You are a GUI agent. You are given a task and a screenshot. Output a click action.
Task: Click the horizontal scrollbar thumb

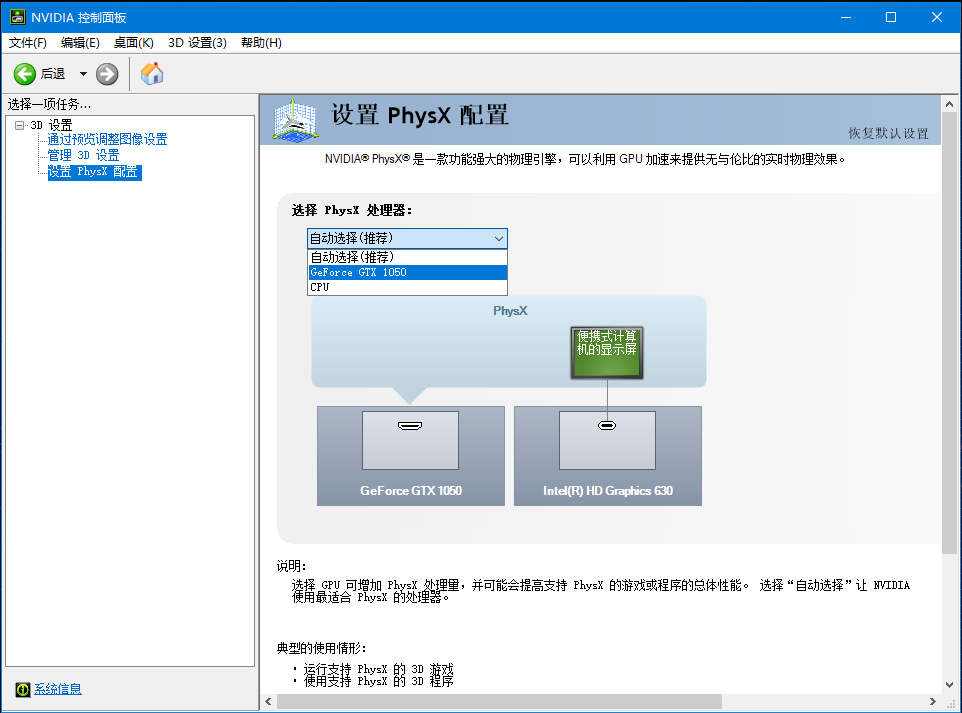[x=499, y=701]
